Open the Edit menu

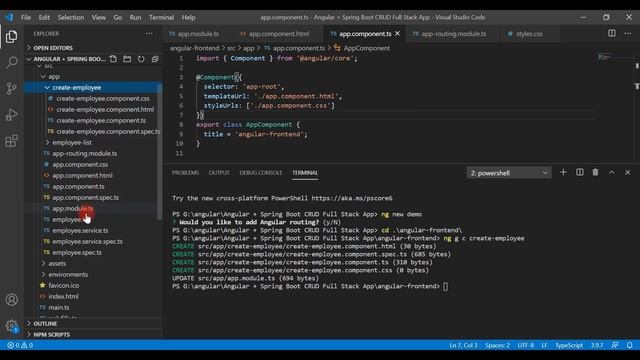click(44, 18)
